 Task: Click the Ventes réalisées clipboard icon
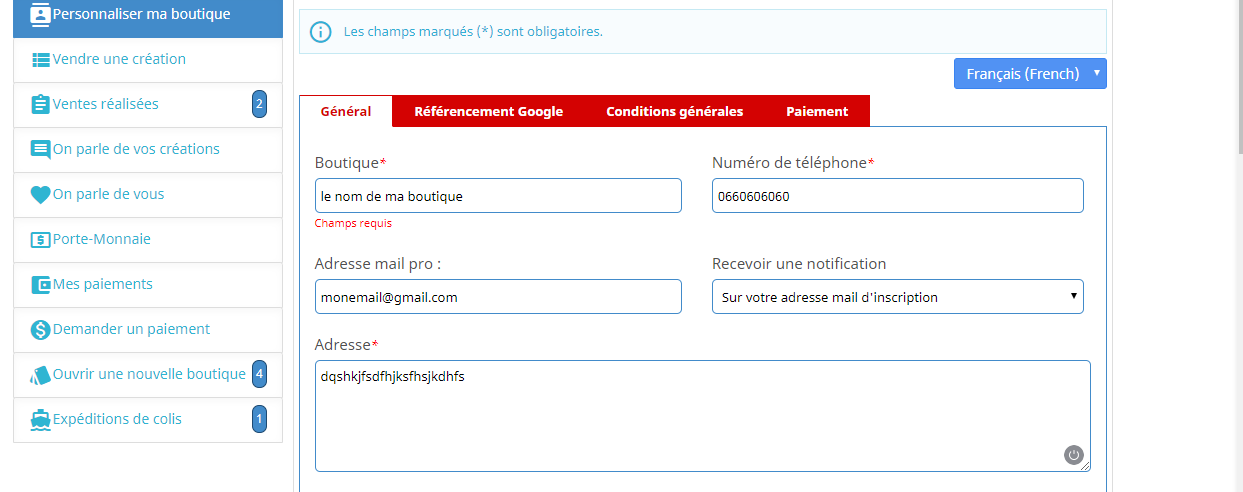[41, 104]
